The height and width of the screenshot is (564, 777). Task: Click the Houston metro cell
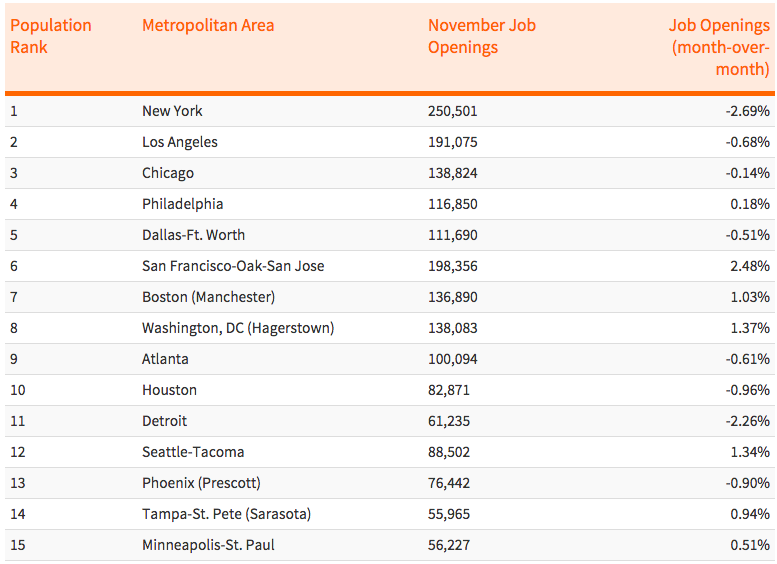(x=169, y=390)
